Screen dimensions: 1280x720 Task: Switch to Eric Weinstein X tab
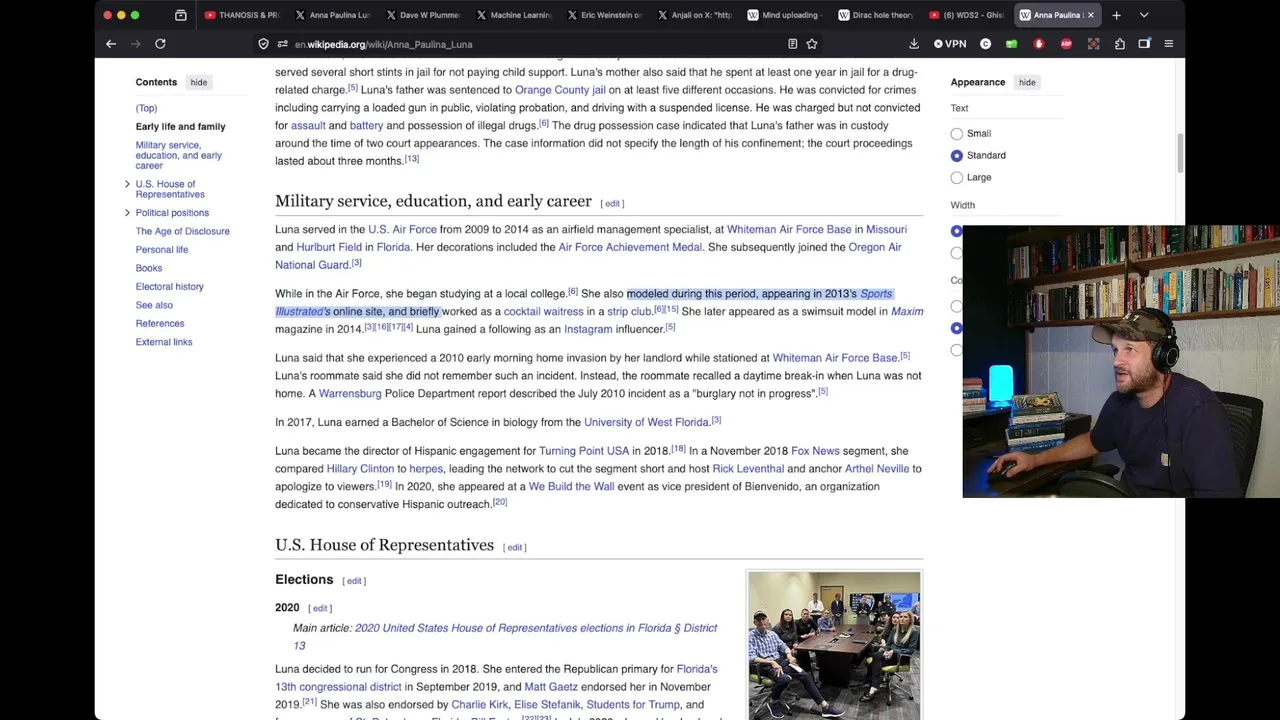point(603,15)
